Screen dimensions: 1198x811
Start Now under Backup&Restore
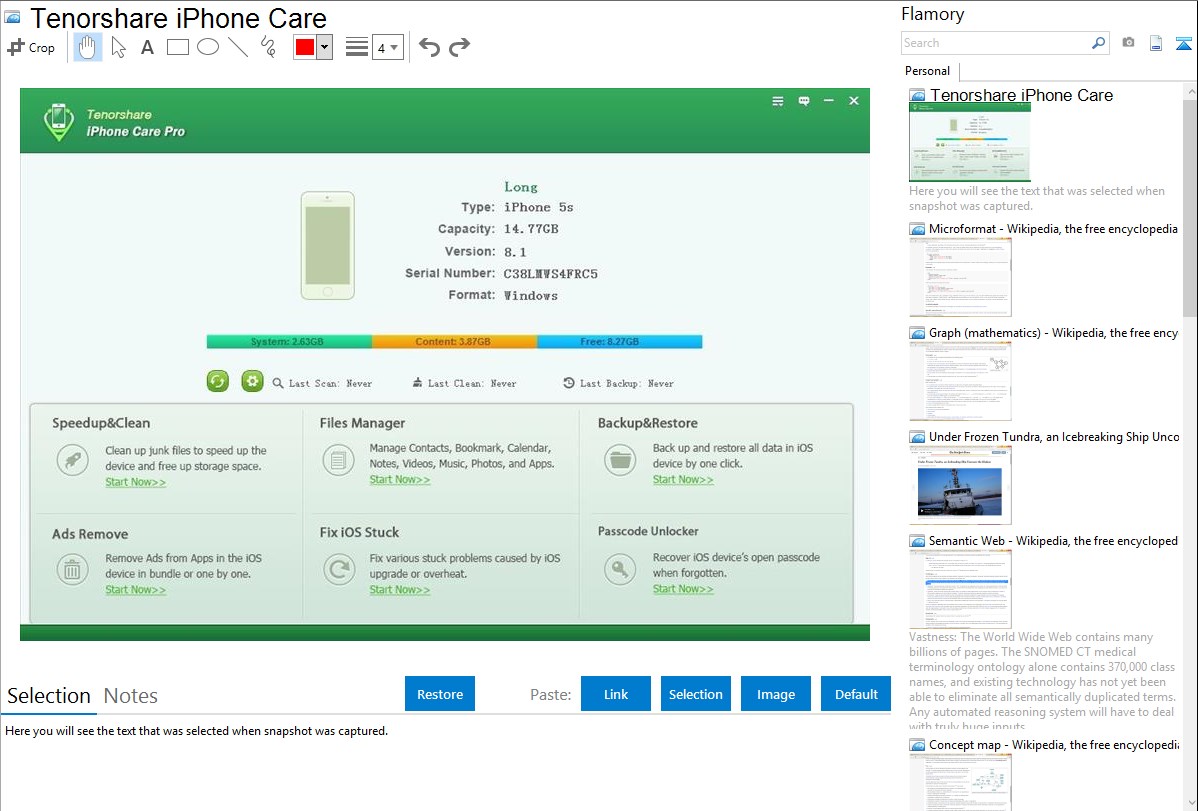point(683,480)
